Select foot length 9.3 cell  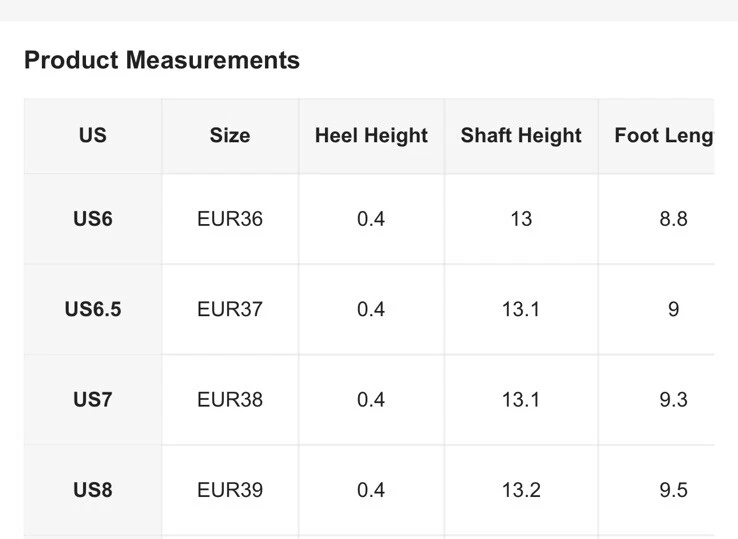pyautogui.click(x=673, y=400)
